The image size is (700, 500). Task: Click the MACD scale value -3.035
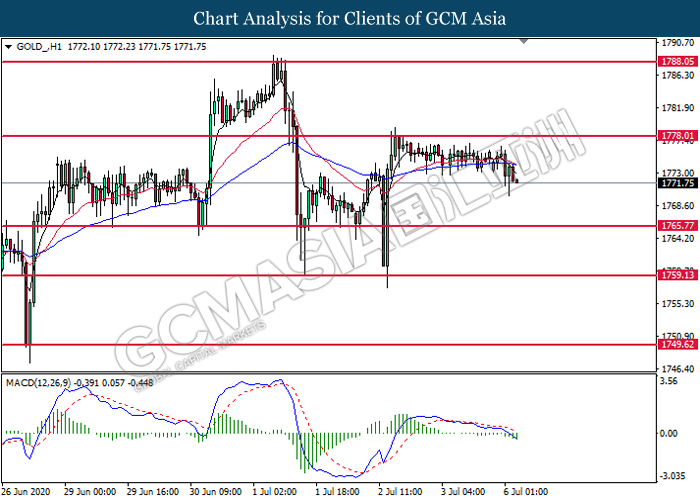coord(673,476)
